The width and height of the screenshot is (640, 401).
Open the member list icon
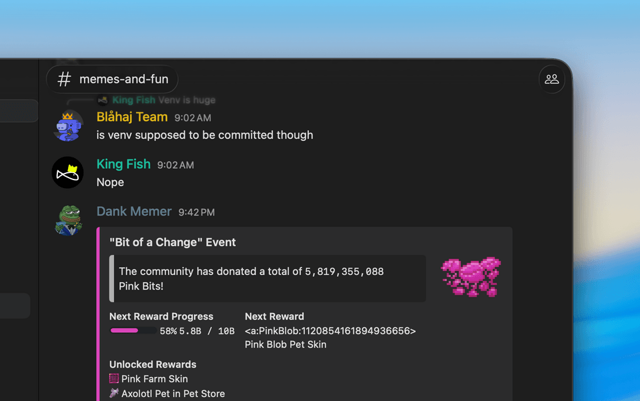pyautogui.click(x=551, y=79)
